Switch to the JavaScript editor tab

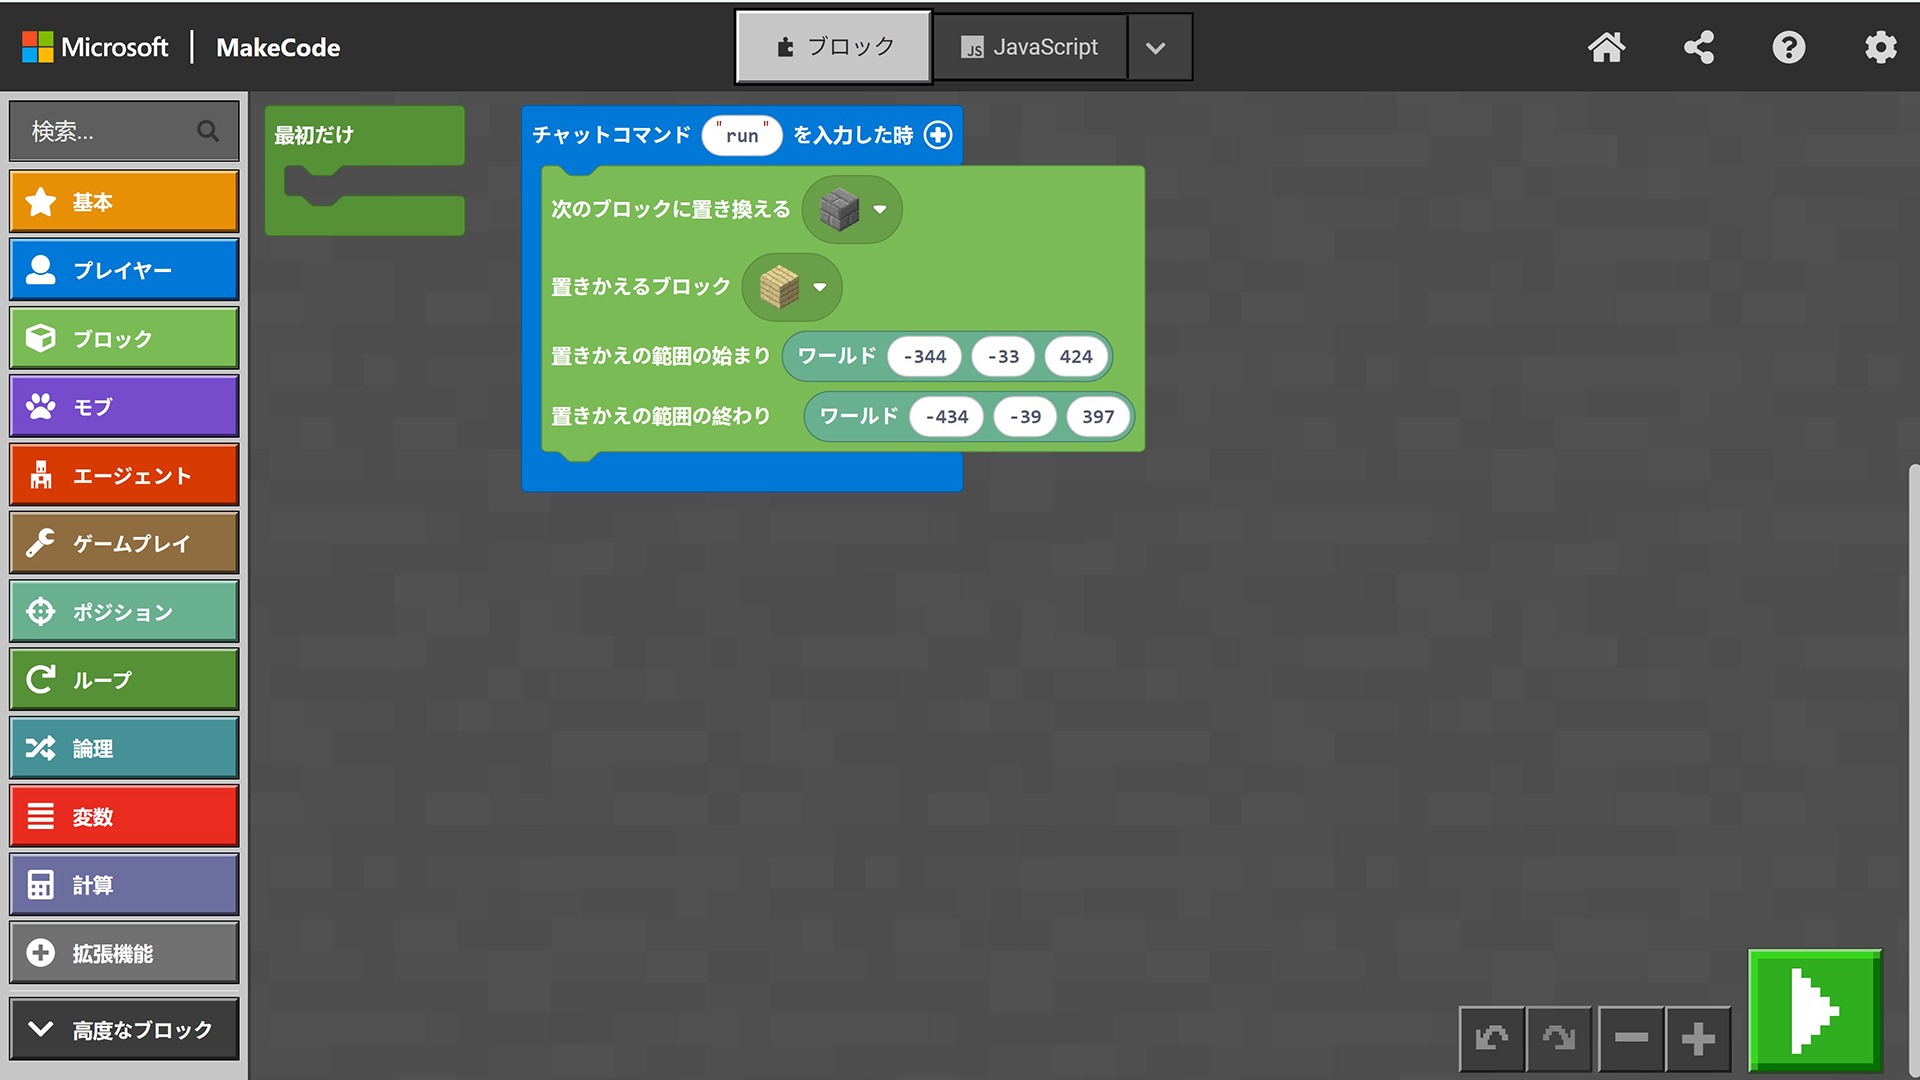point(1030,47)
